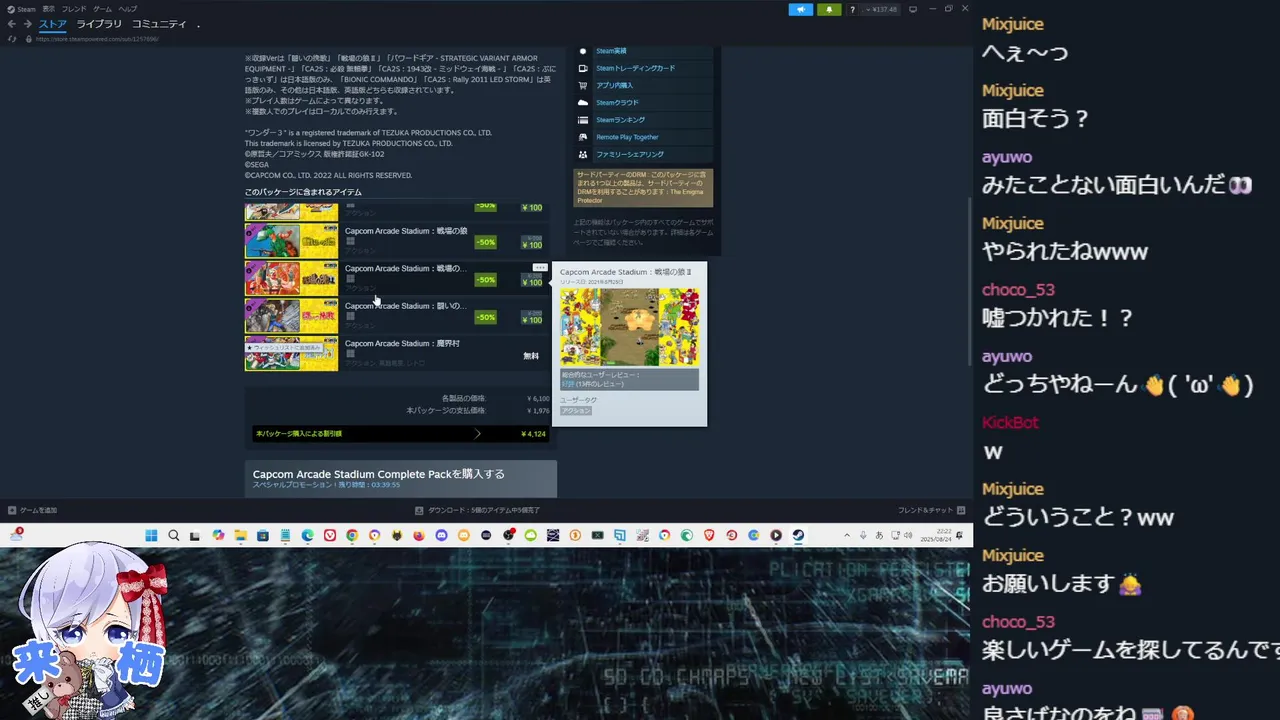Open the 表示 menu
The width and height of the screenshot is (1280, 720).
coord(49,9)
